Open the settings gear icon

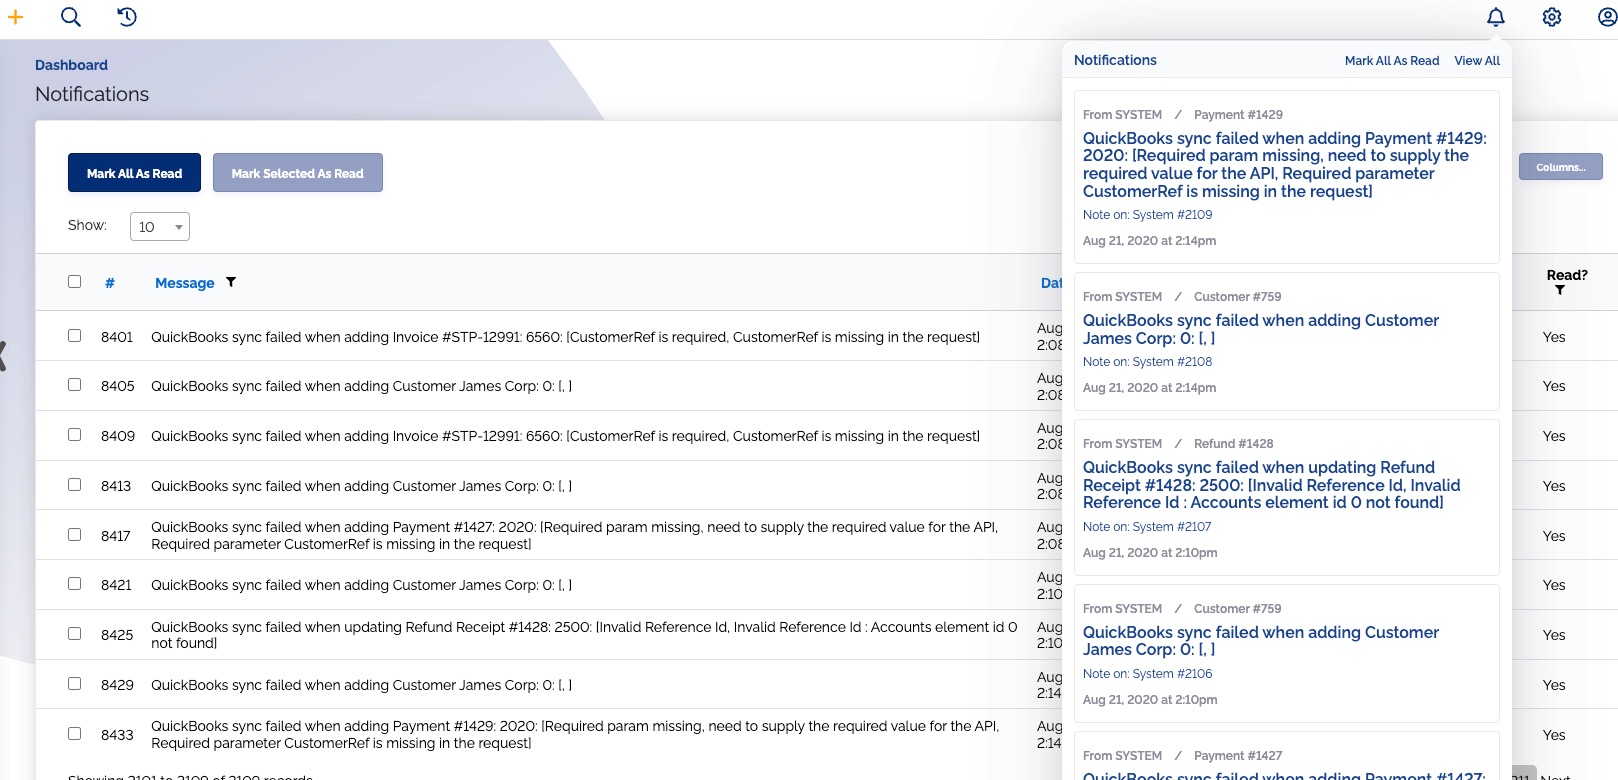pyautogui.click(x=1552, y=17)
